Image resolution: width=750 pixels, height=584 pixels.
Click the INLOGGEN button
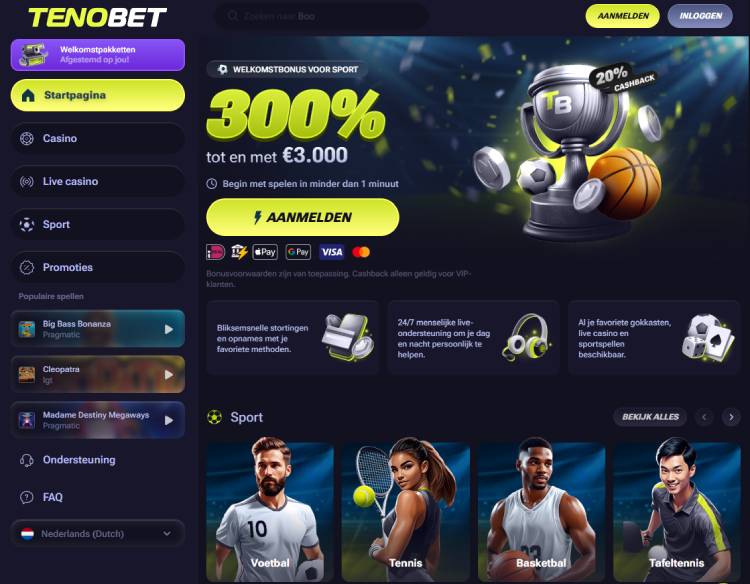(700, 16)
